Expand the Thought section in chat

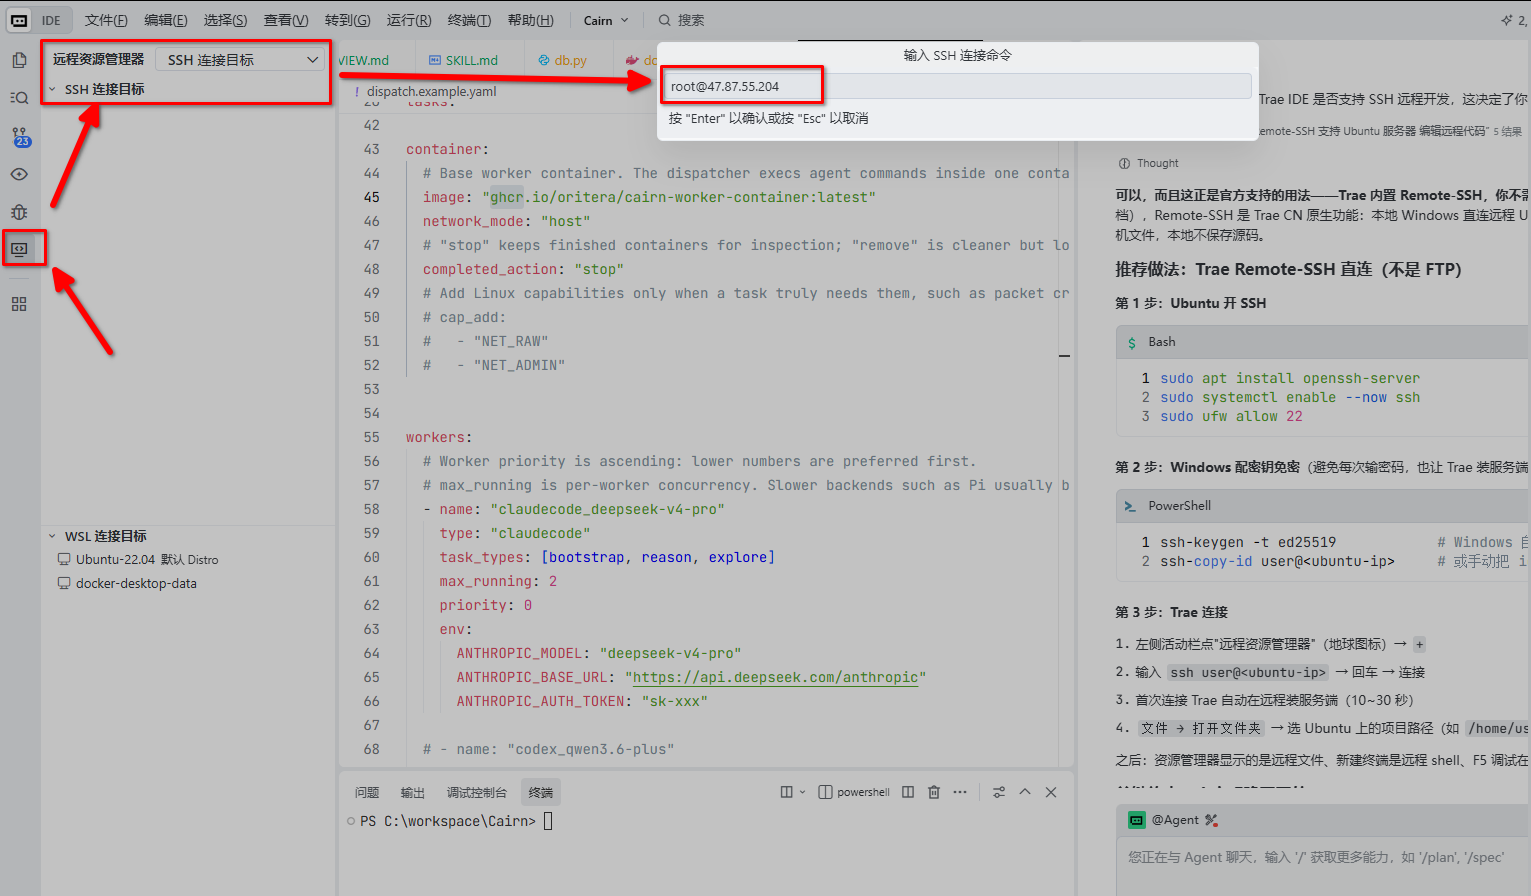[1149, 163]
